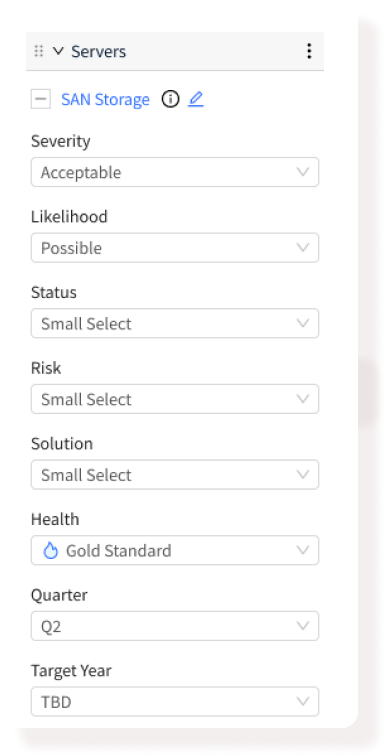Click the drag handle beside Servers
Screen dimensions: 386x756
click(39, 51)
